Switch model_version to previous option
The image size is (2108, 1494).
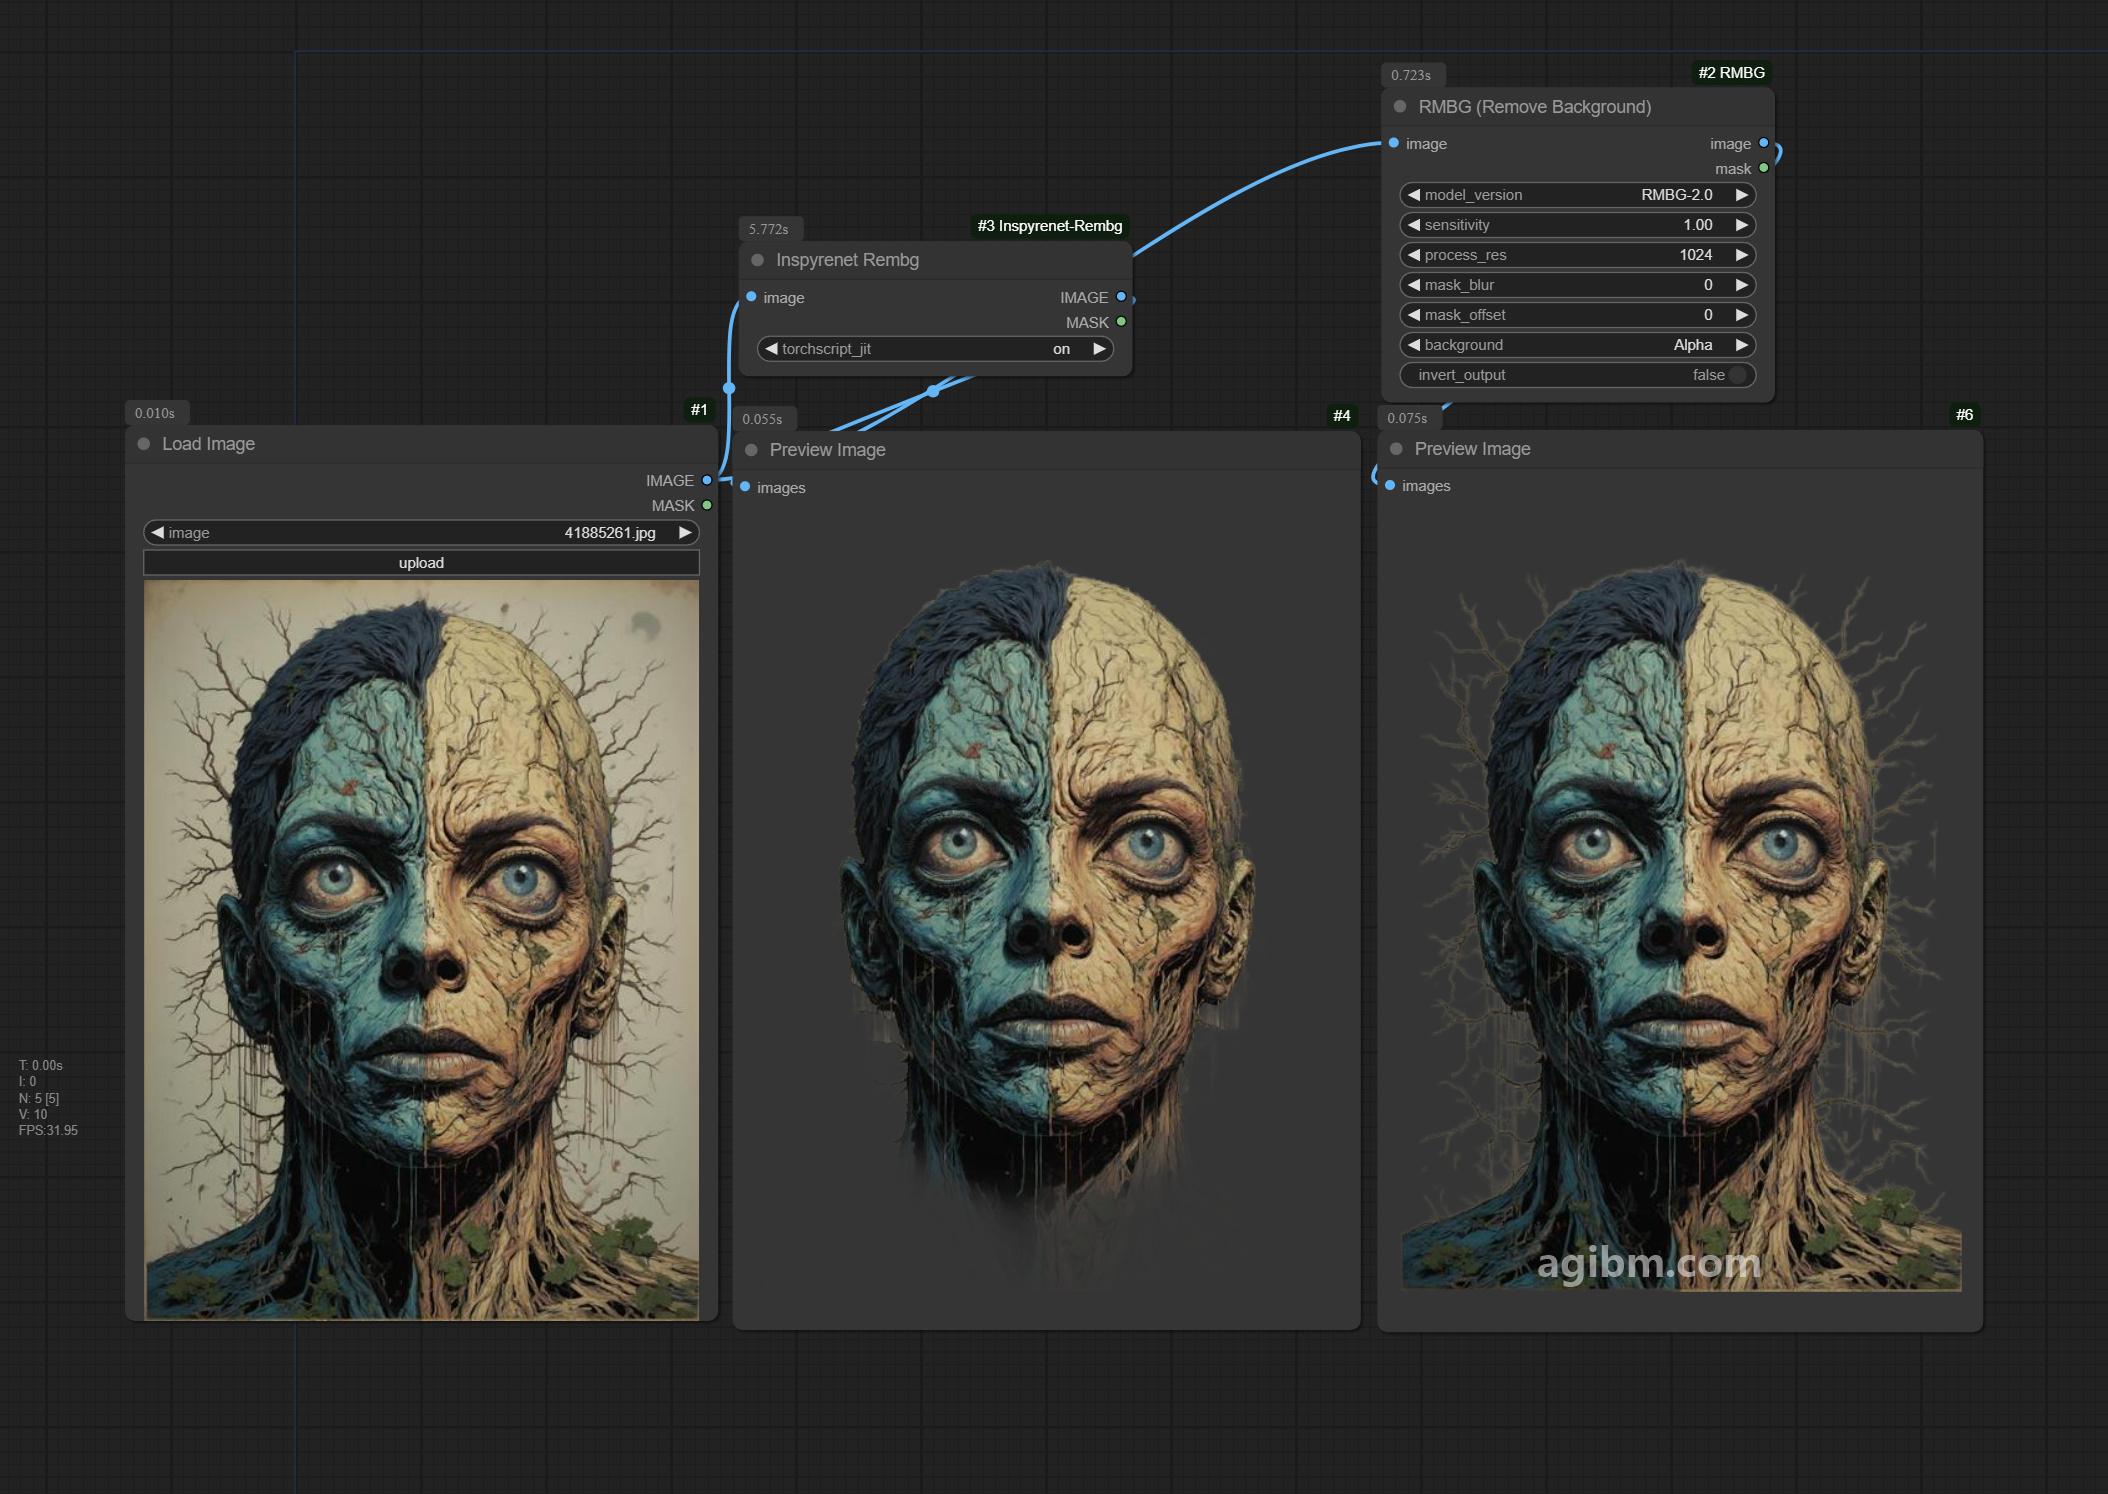point(1414,195)
